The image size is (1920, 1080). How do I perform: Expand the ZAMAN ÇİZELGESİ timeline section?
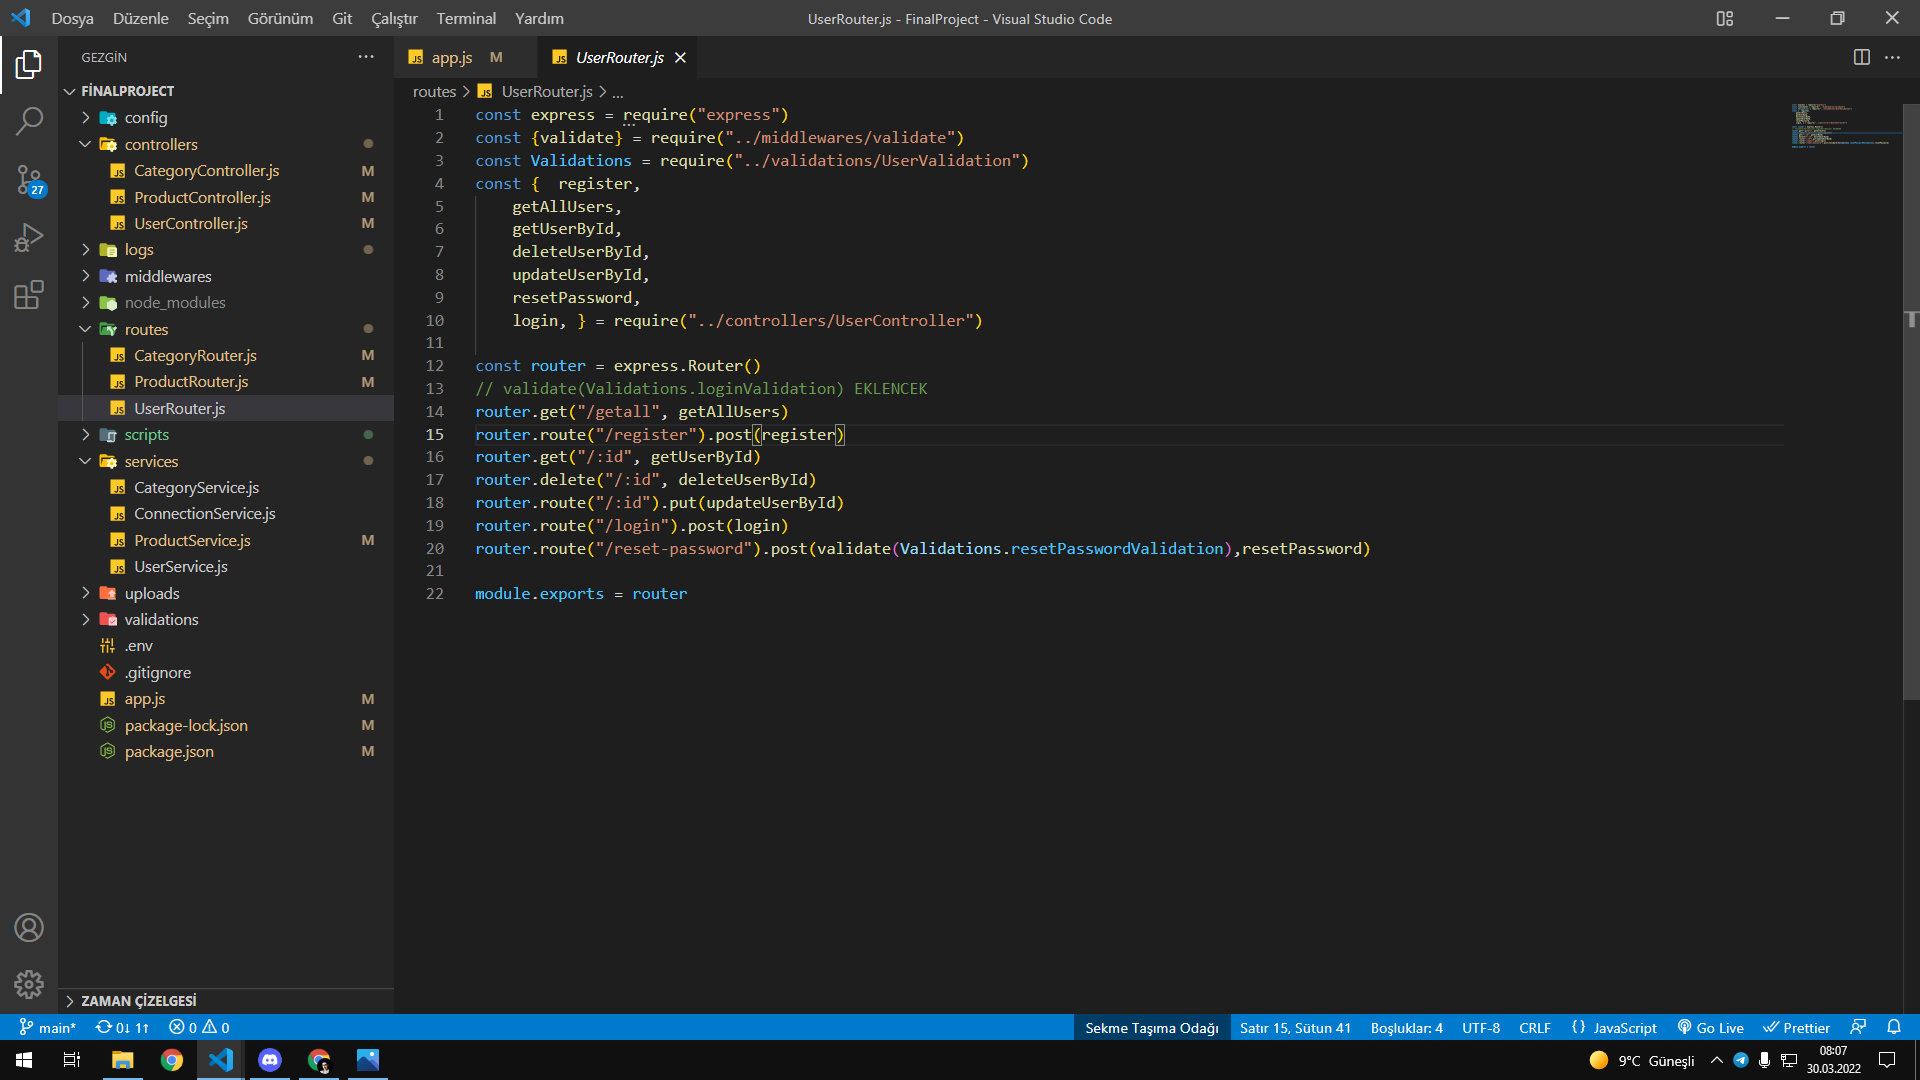tap(139, 1001)
